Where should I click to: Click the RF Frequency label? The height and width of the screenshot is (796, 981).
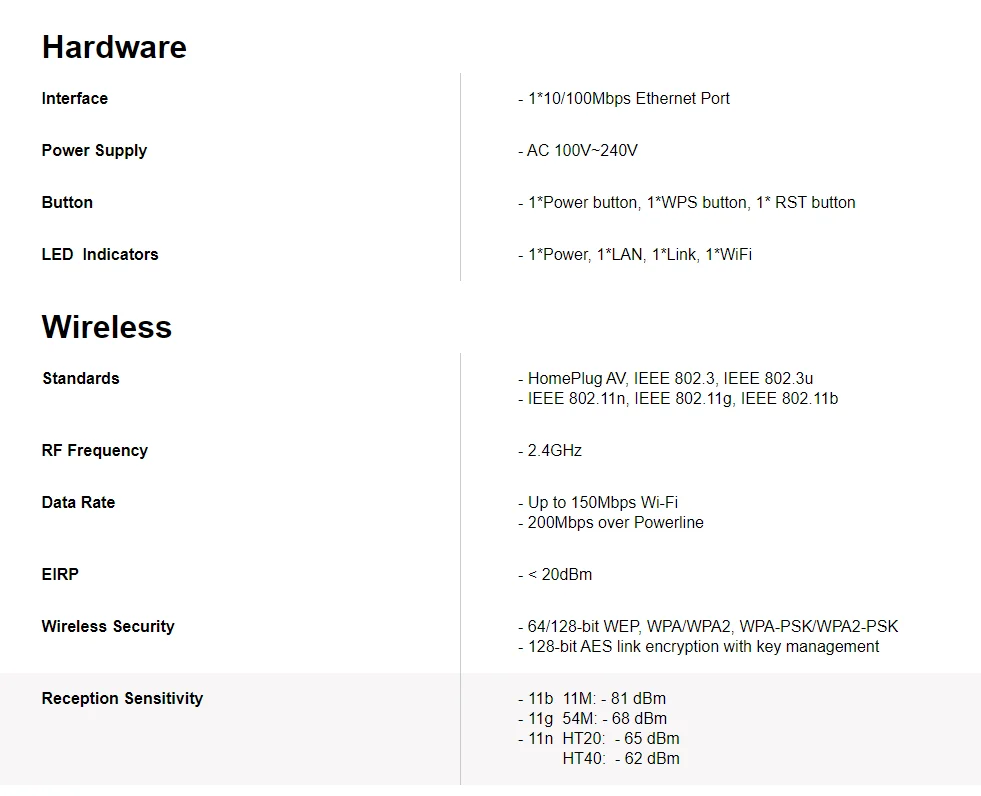(x=95, y=450)
